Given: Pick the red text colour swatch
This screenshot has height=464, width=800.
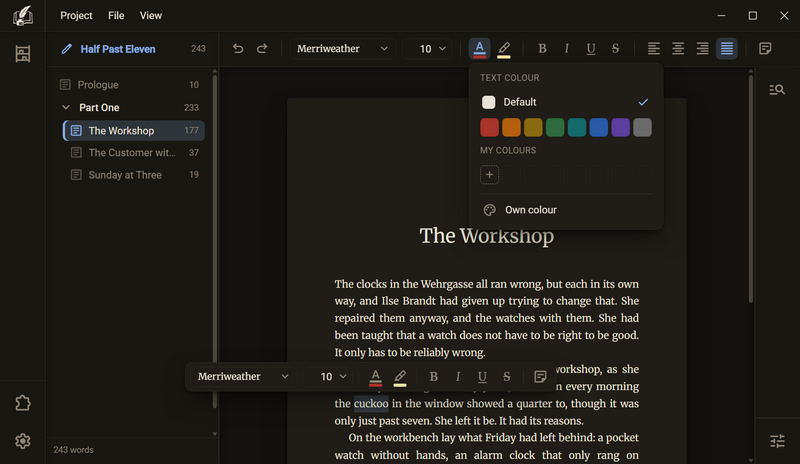Looking at the screenshot, I should click(x=489, y=127).
